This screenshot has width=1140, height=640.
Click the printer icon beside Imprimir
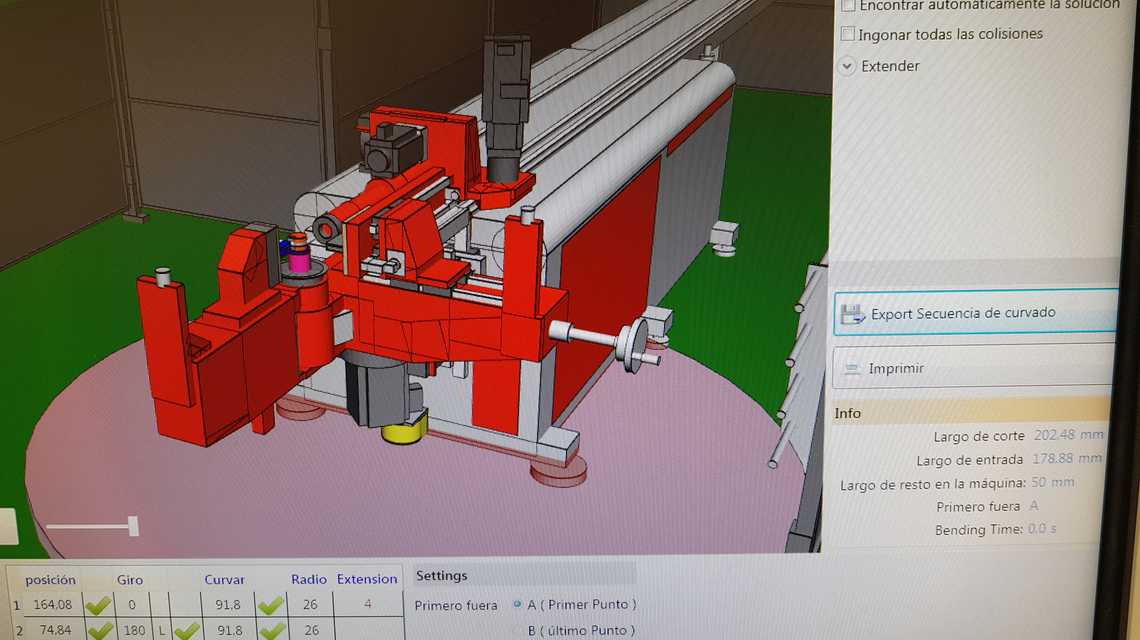point(851,369)
